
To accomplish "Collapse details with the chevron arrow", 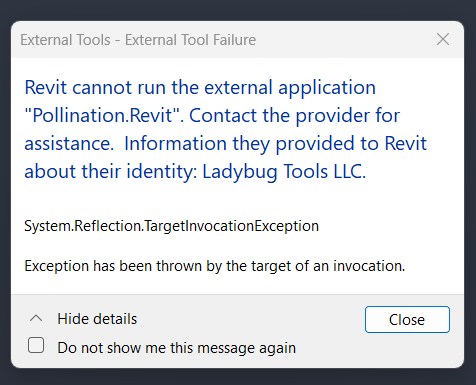I will (x=36, y=318).
